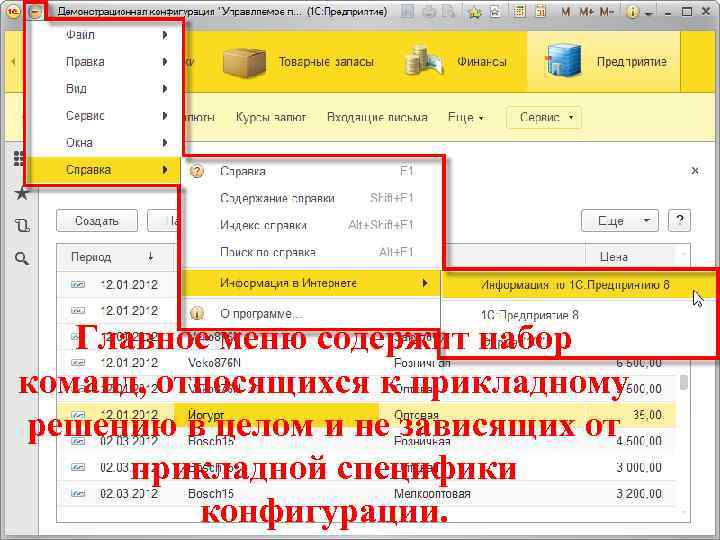This screenshot has height=540, width=720.
Task: Open Favorites star in the left sidebar
Action: 22,193
